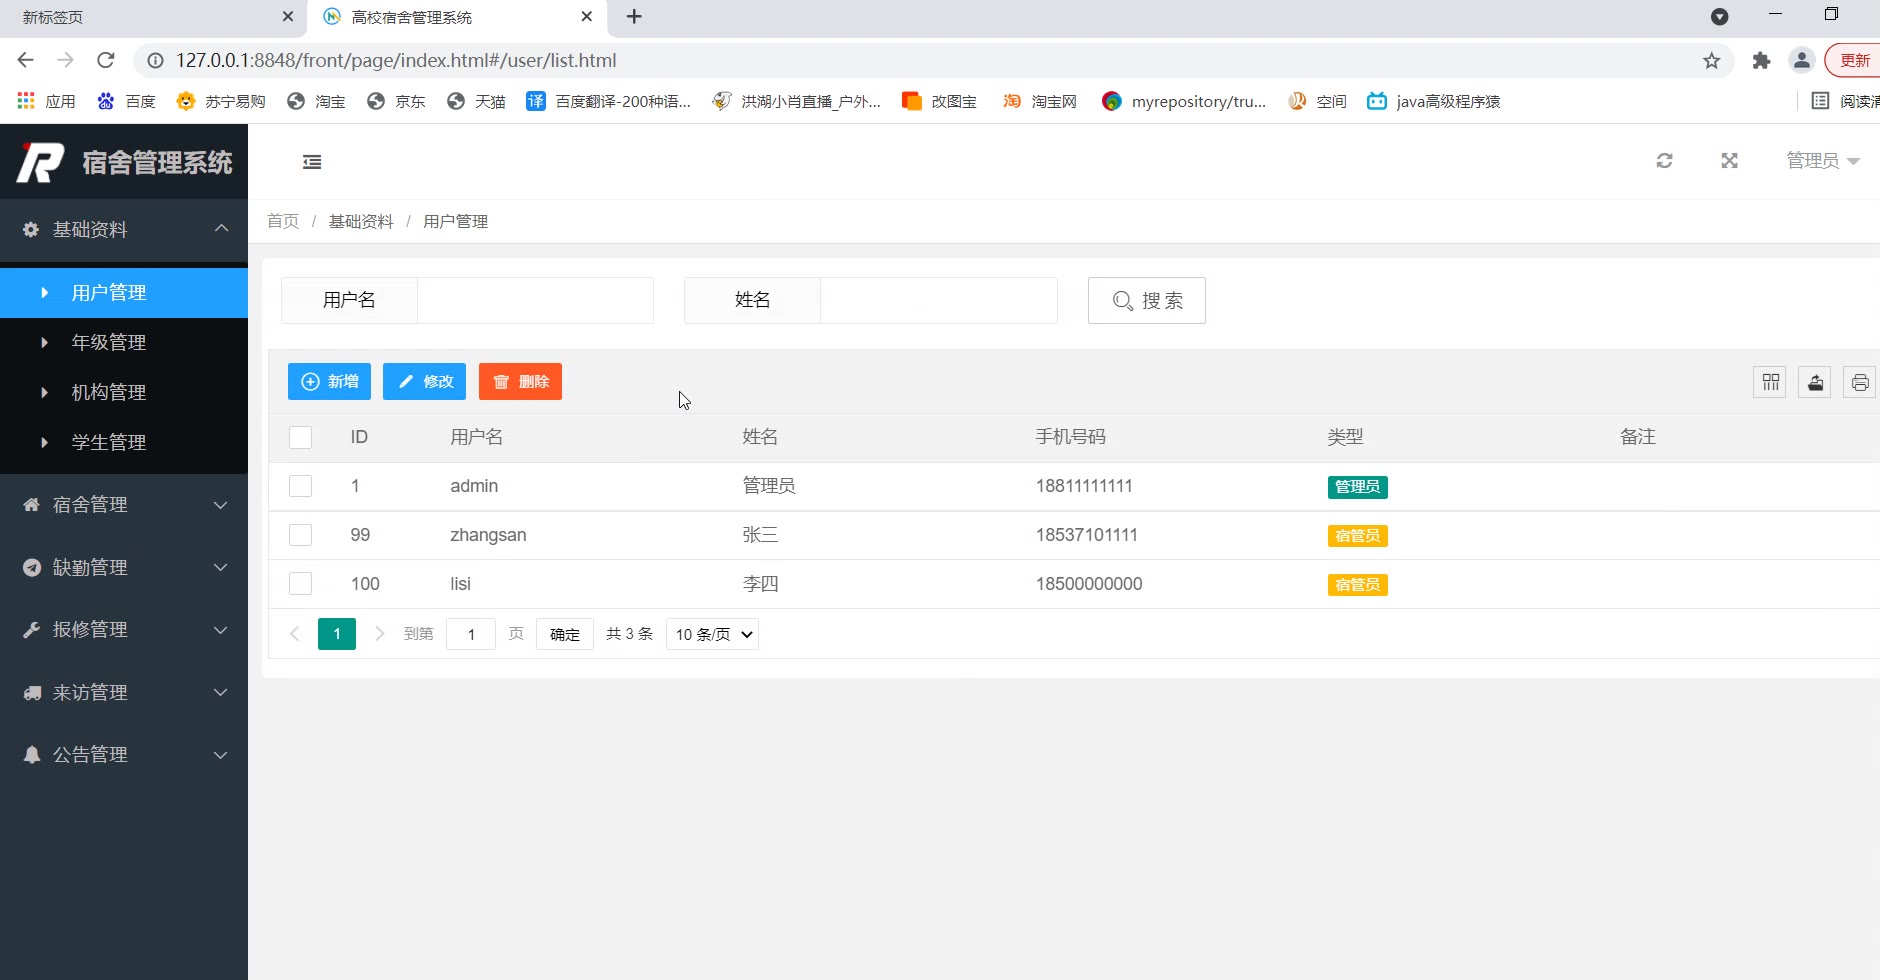
Task: Toggle fullscreen with the expand icon
Action: [x=1729, y=161]
